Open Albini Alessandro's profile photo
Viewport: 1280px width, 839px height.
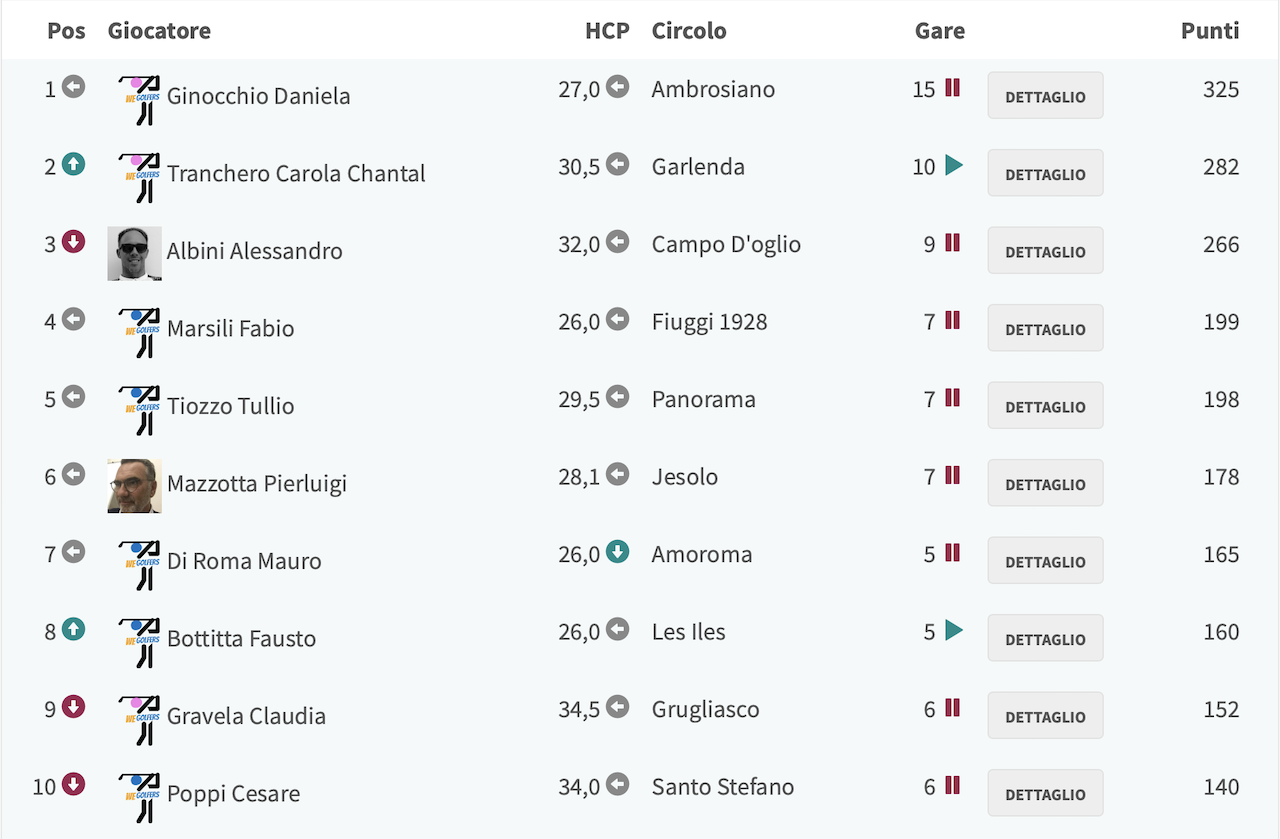tap(134, 254)
